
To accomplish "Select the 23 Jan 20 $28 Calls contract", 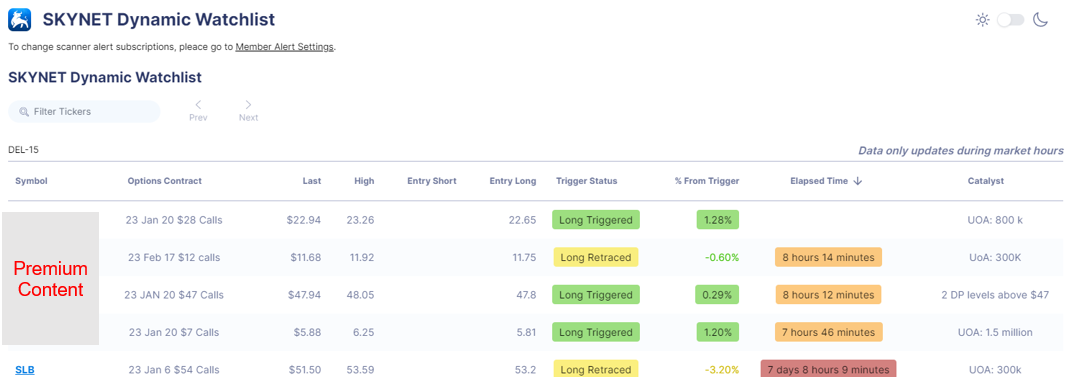I will click(x=174, y=220).
